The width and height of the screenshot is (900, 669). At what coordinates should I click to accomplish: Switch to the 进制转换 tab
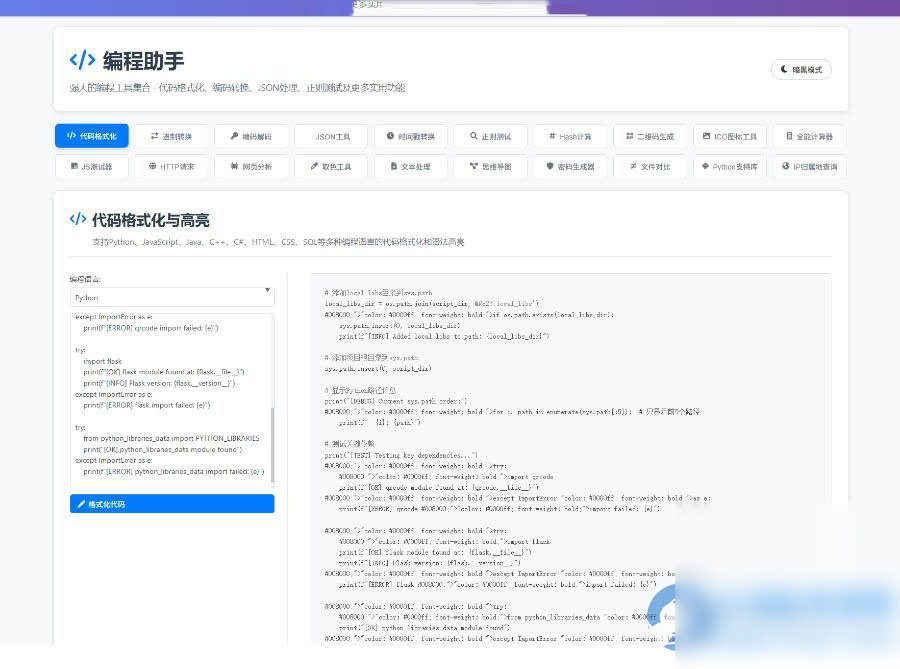(x=170, y=136)
